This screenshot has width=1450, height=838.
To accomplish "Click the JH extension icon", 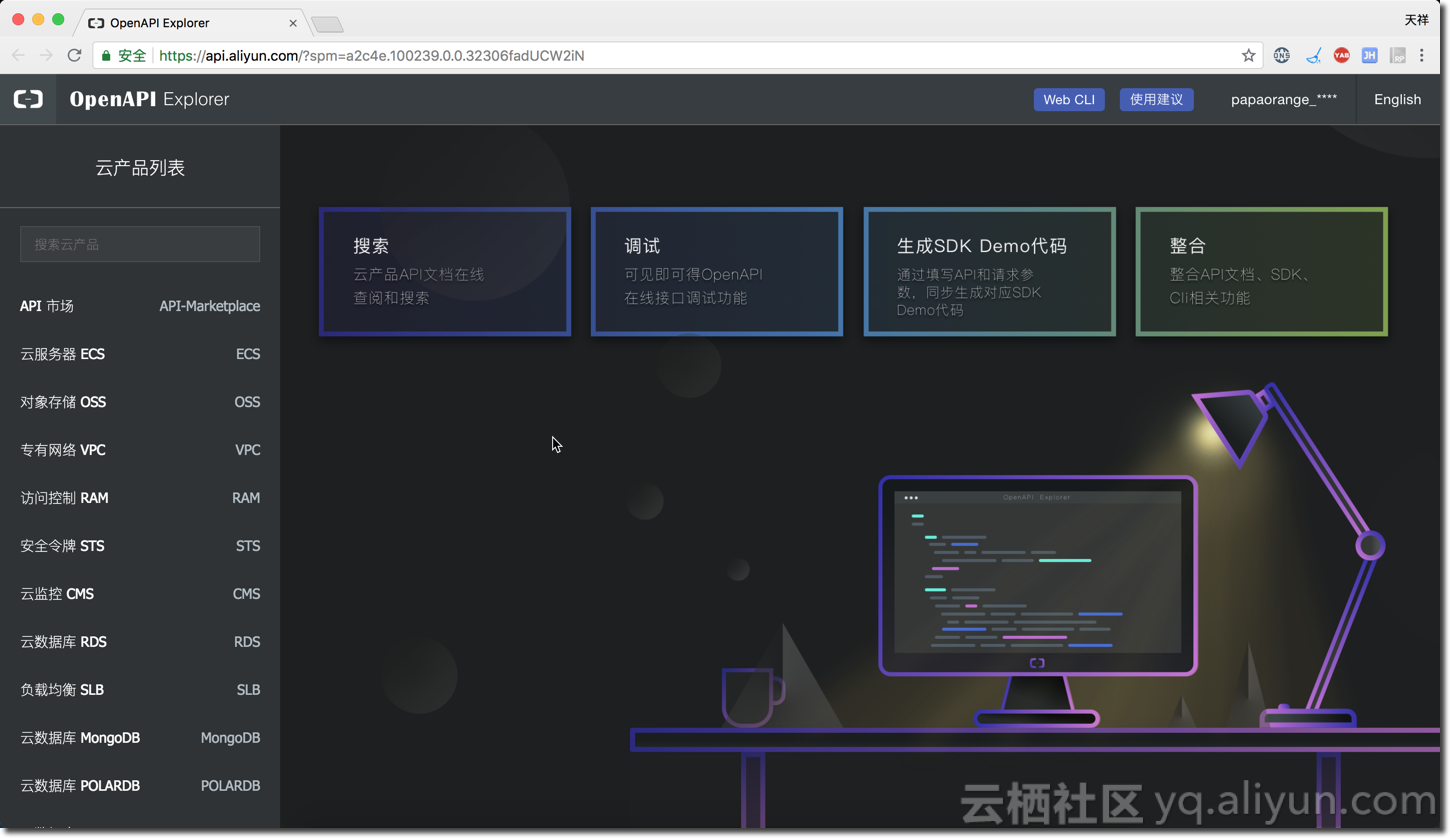I will (x=1369, y=56).
